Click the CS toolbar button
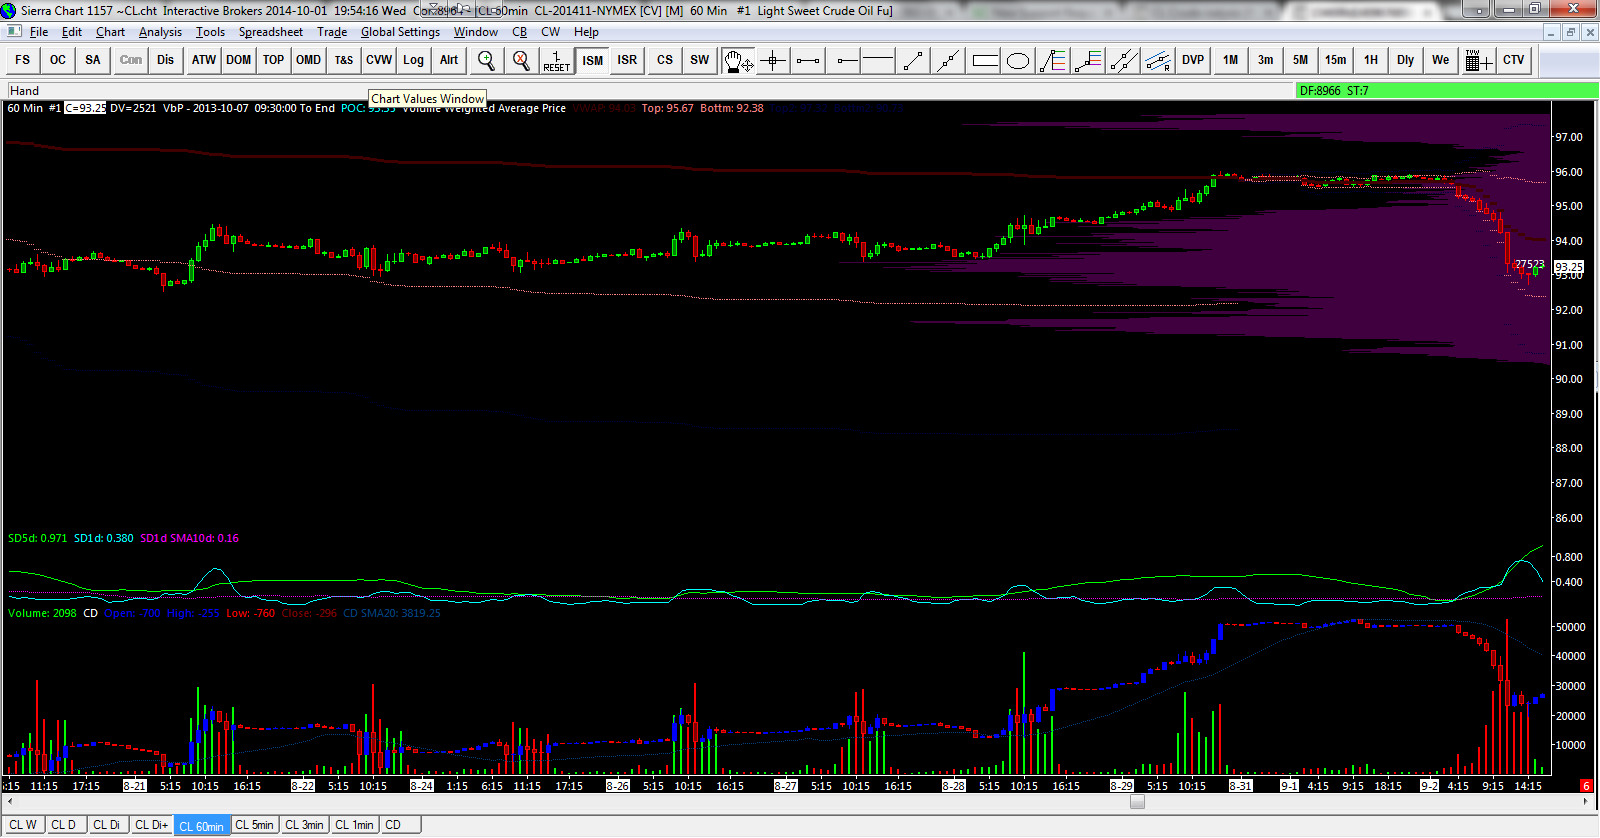The height and width of the screenshot is (838, 1600). pos(665,60)
